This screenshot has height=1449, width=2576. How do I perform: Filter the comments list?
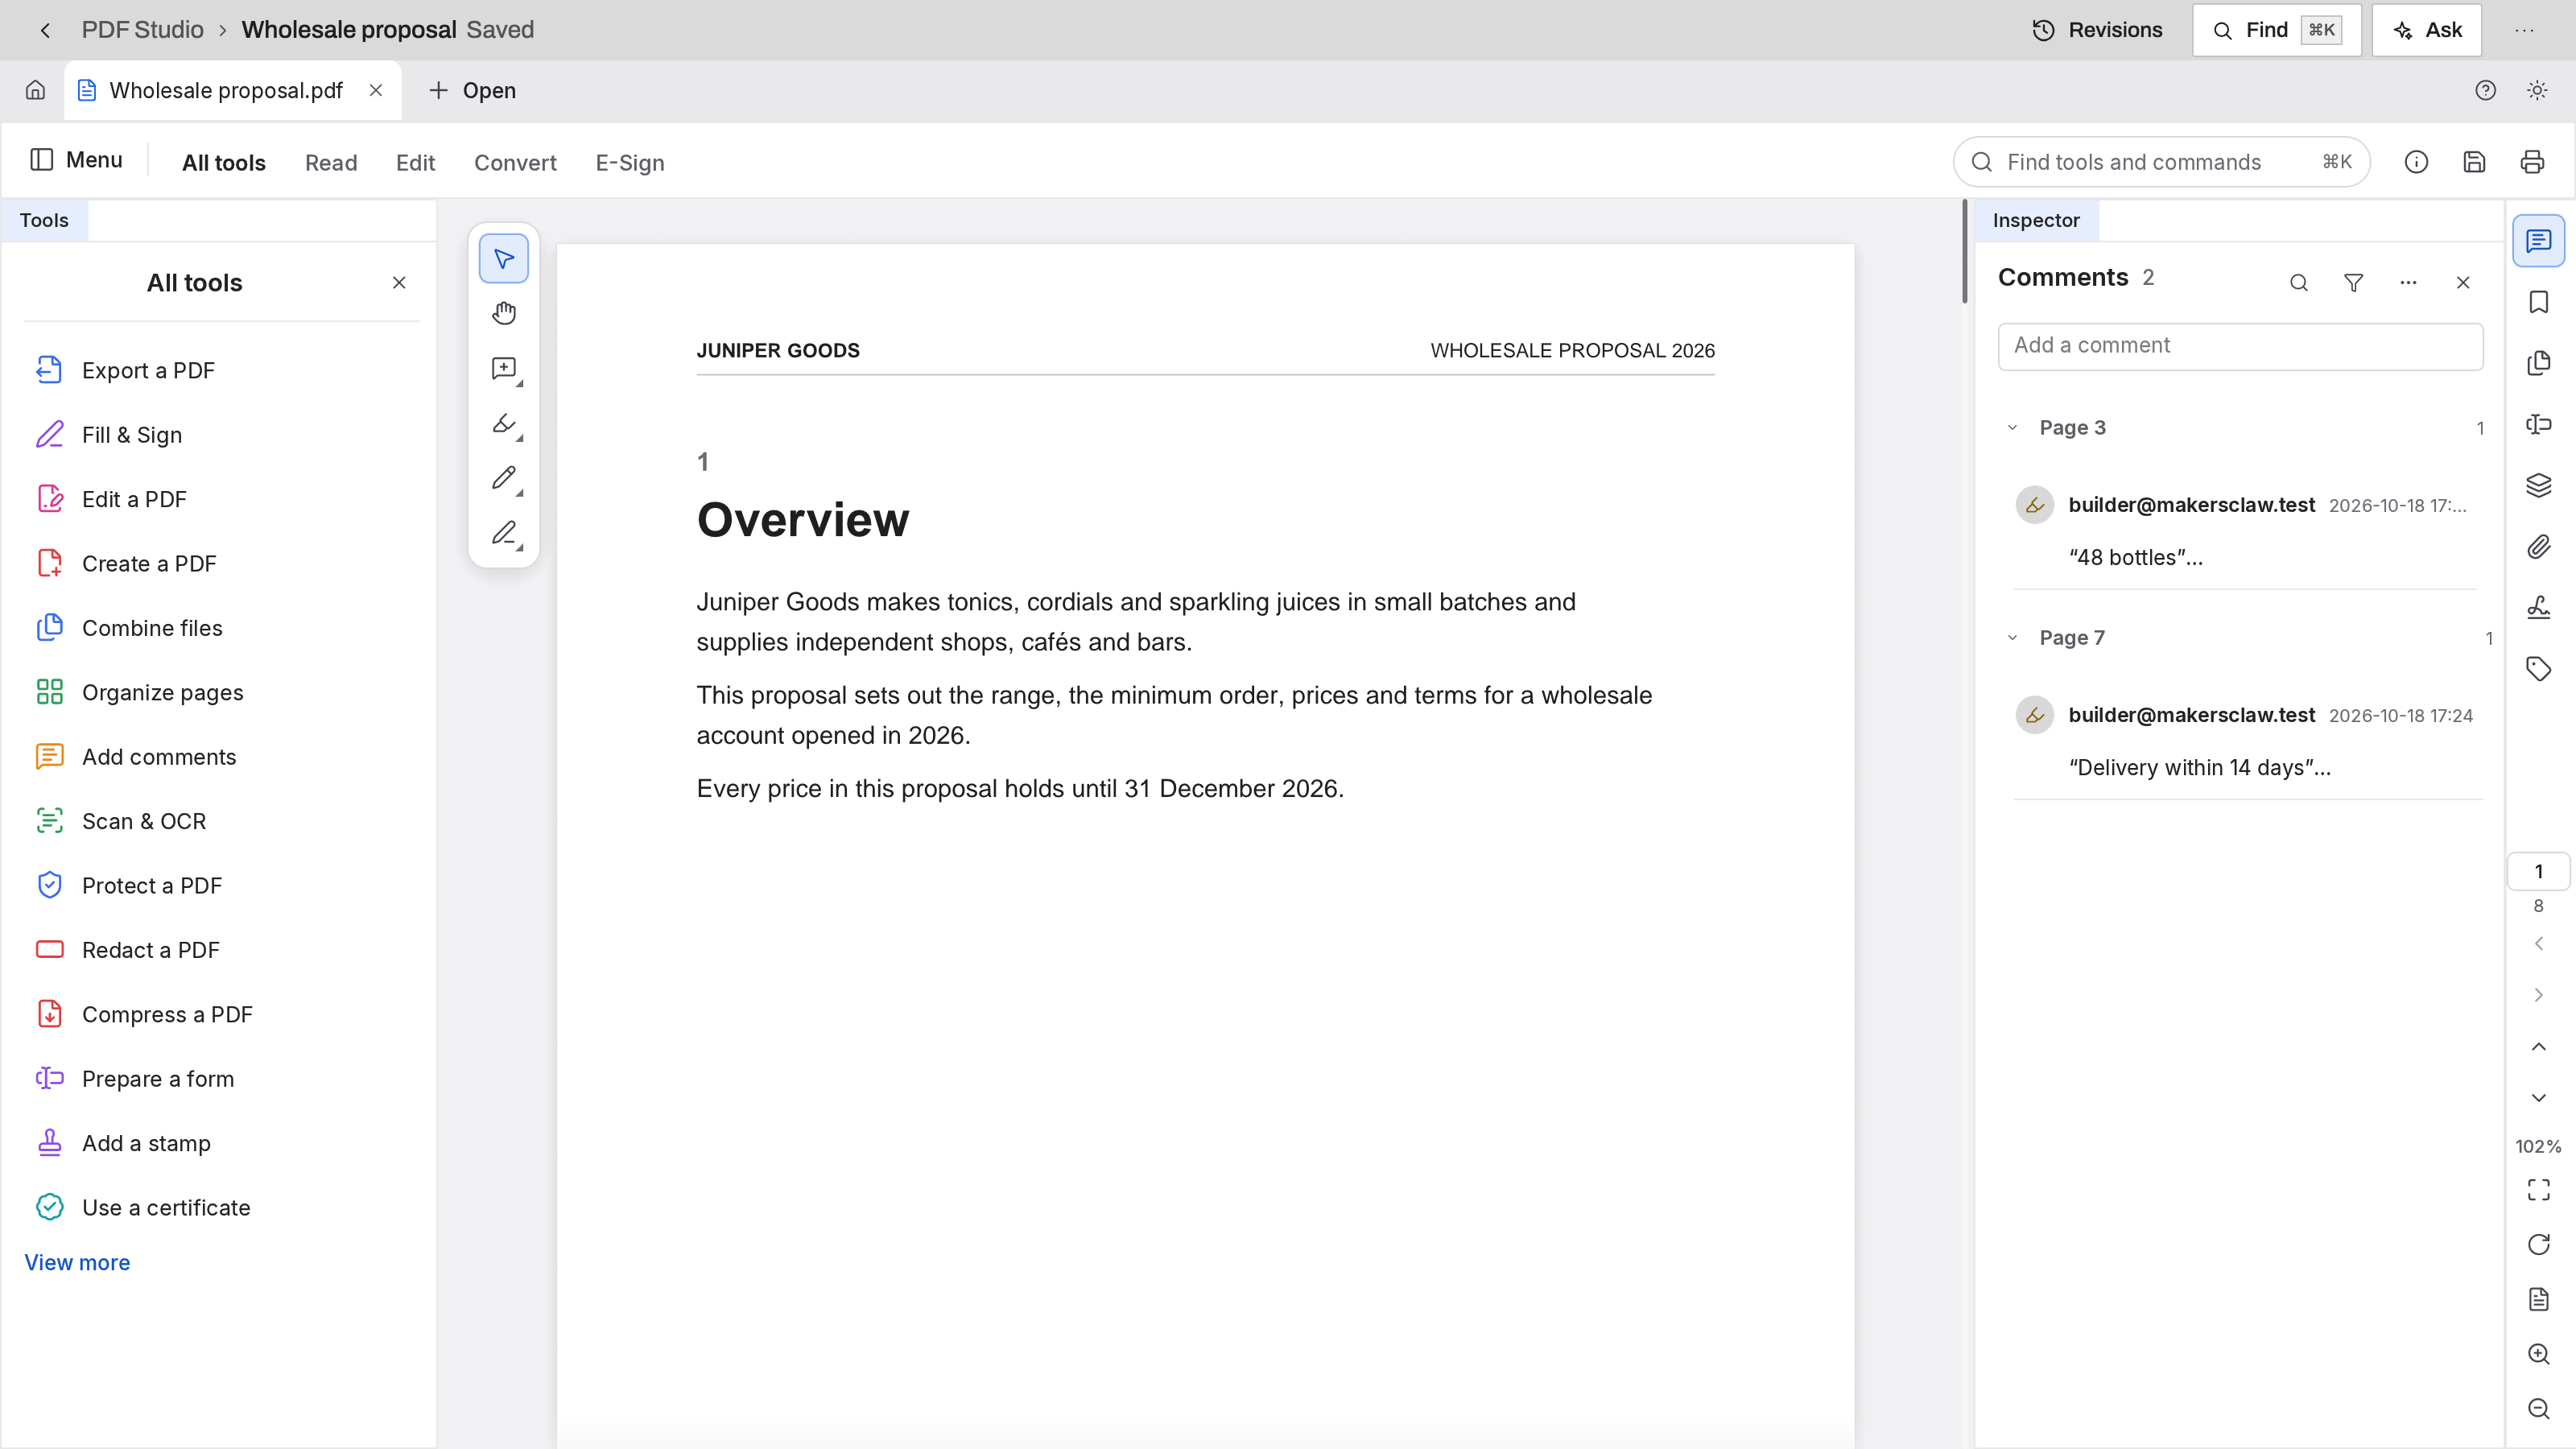(x=2354, y=283)
